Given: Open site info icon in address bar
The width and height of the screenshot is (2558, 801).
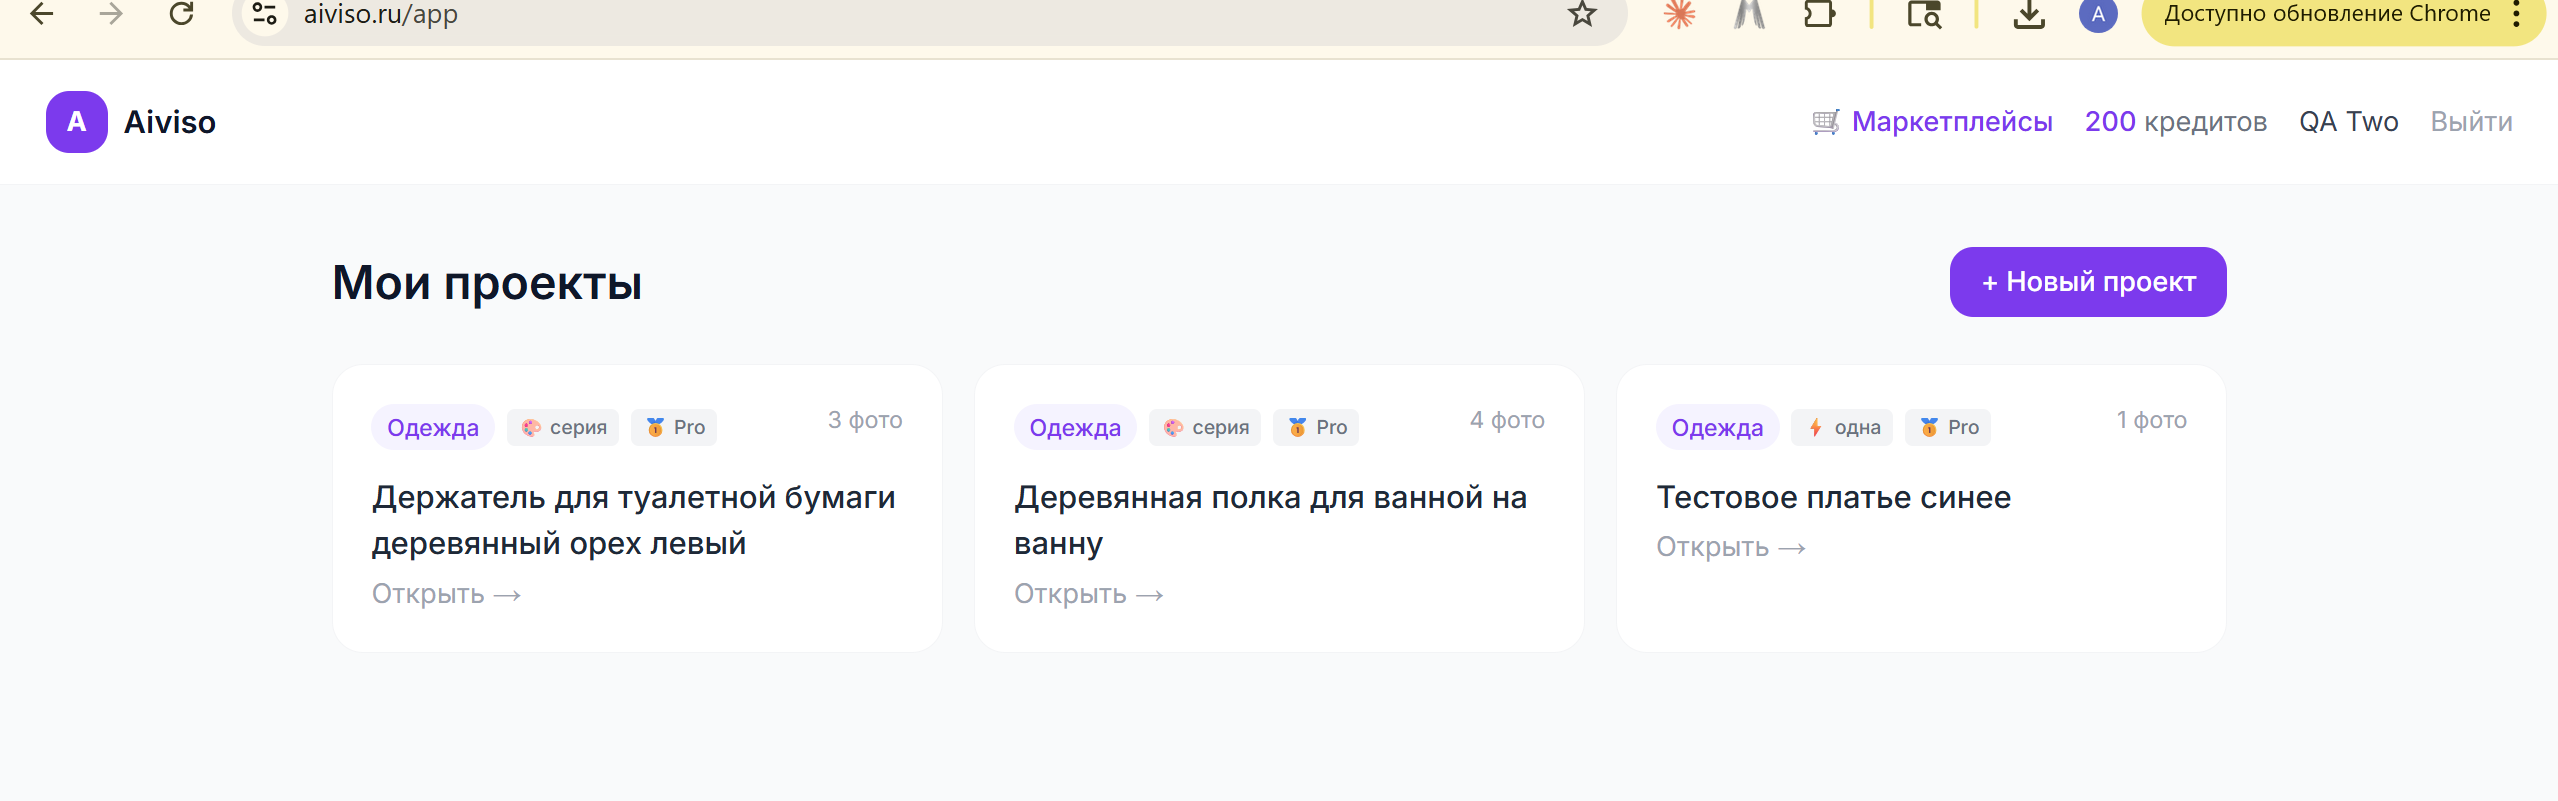Looking at the screenshot, I should 265,14.
